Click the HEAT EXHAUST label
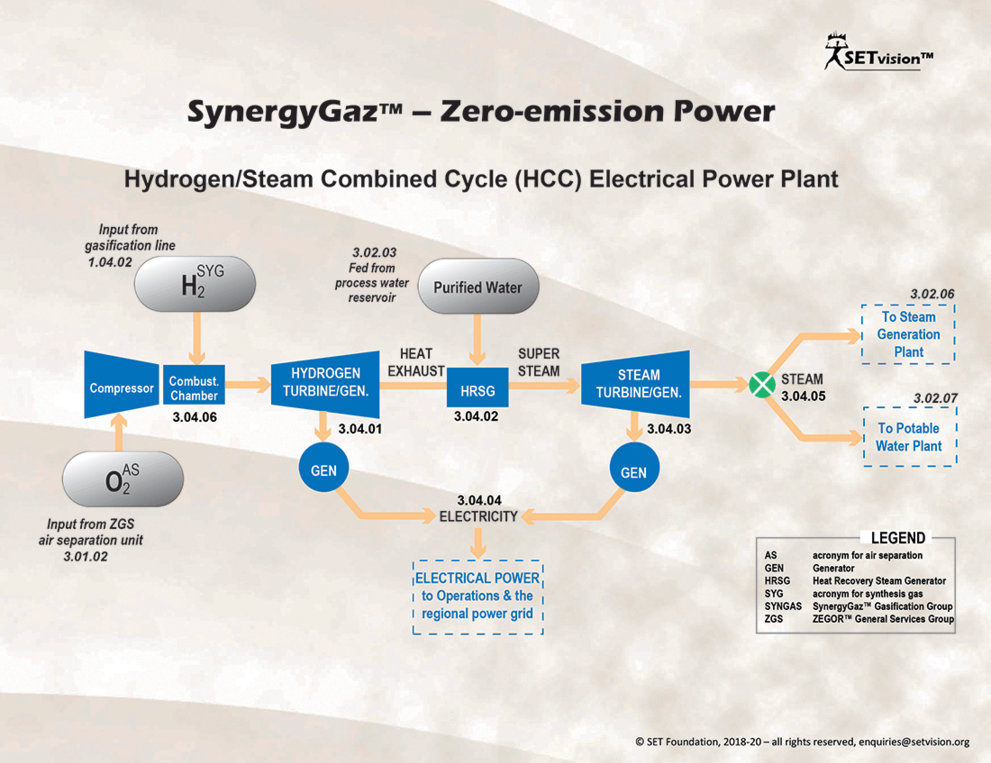Viewport: 991px width, 763px height. click(416, 362)
